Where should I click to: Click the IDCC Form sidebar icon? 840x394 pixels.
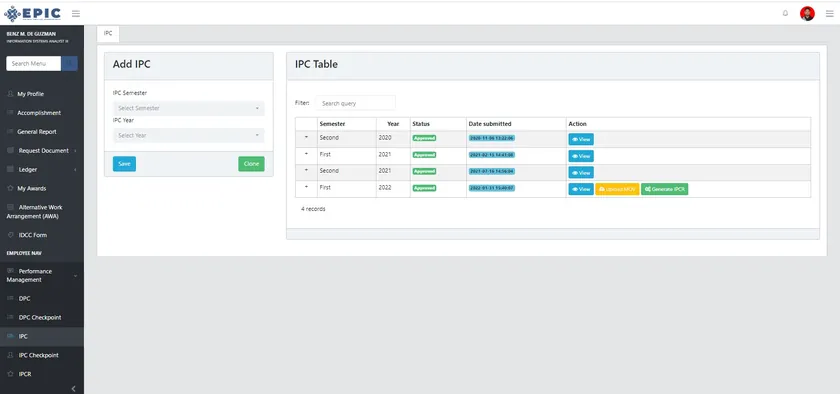point(10,235)
